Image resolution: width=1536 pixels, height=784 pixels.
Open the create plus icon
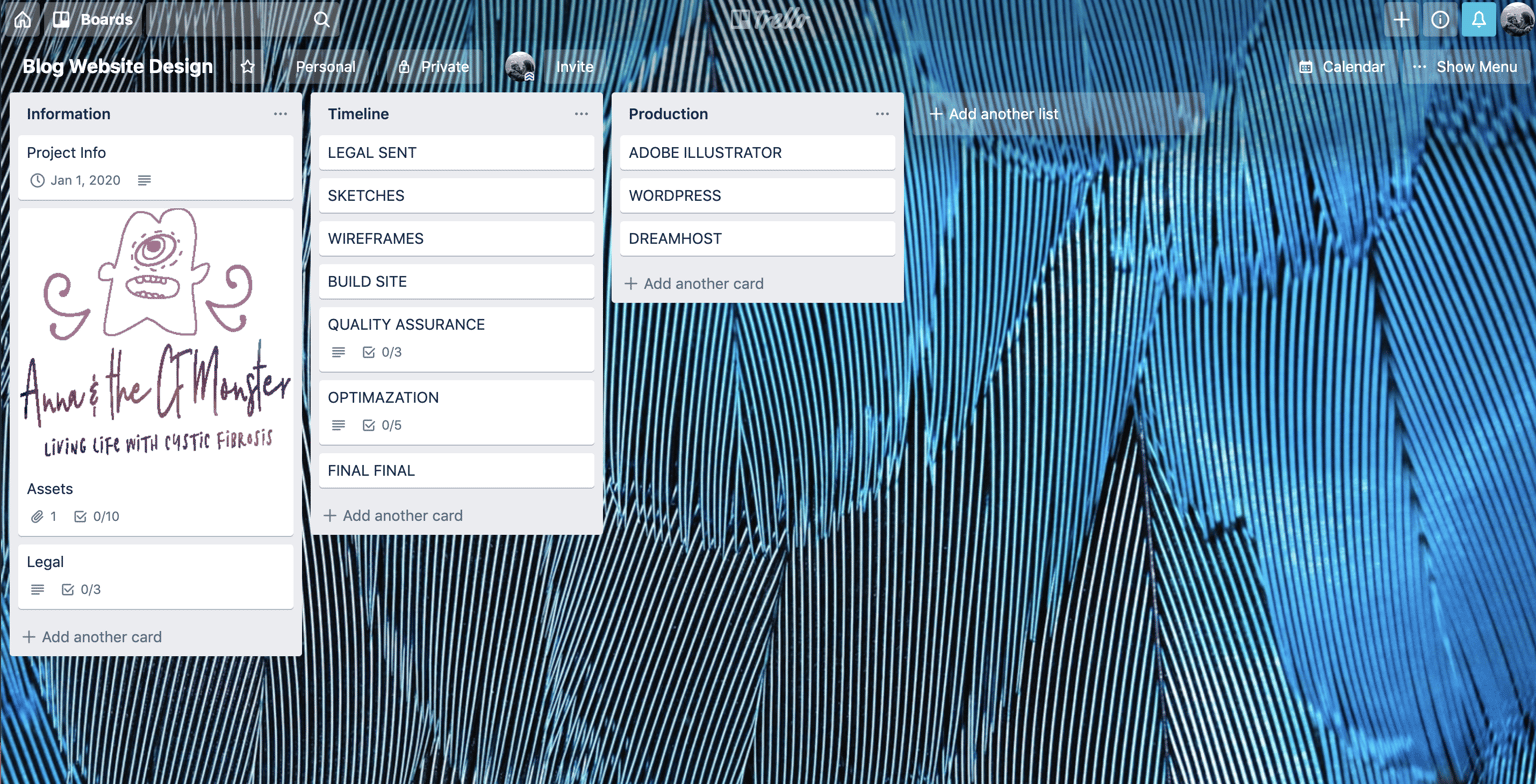pos(1401,19)
